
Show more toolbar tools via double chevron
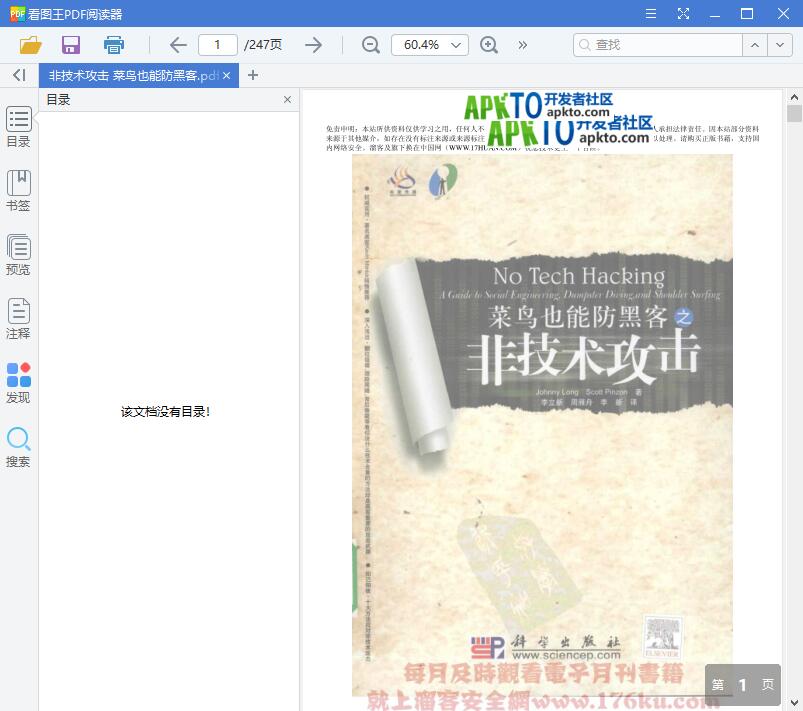coord(522,45)
